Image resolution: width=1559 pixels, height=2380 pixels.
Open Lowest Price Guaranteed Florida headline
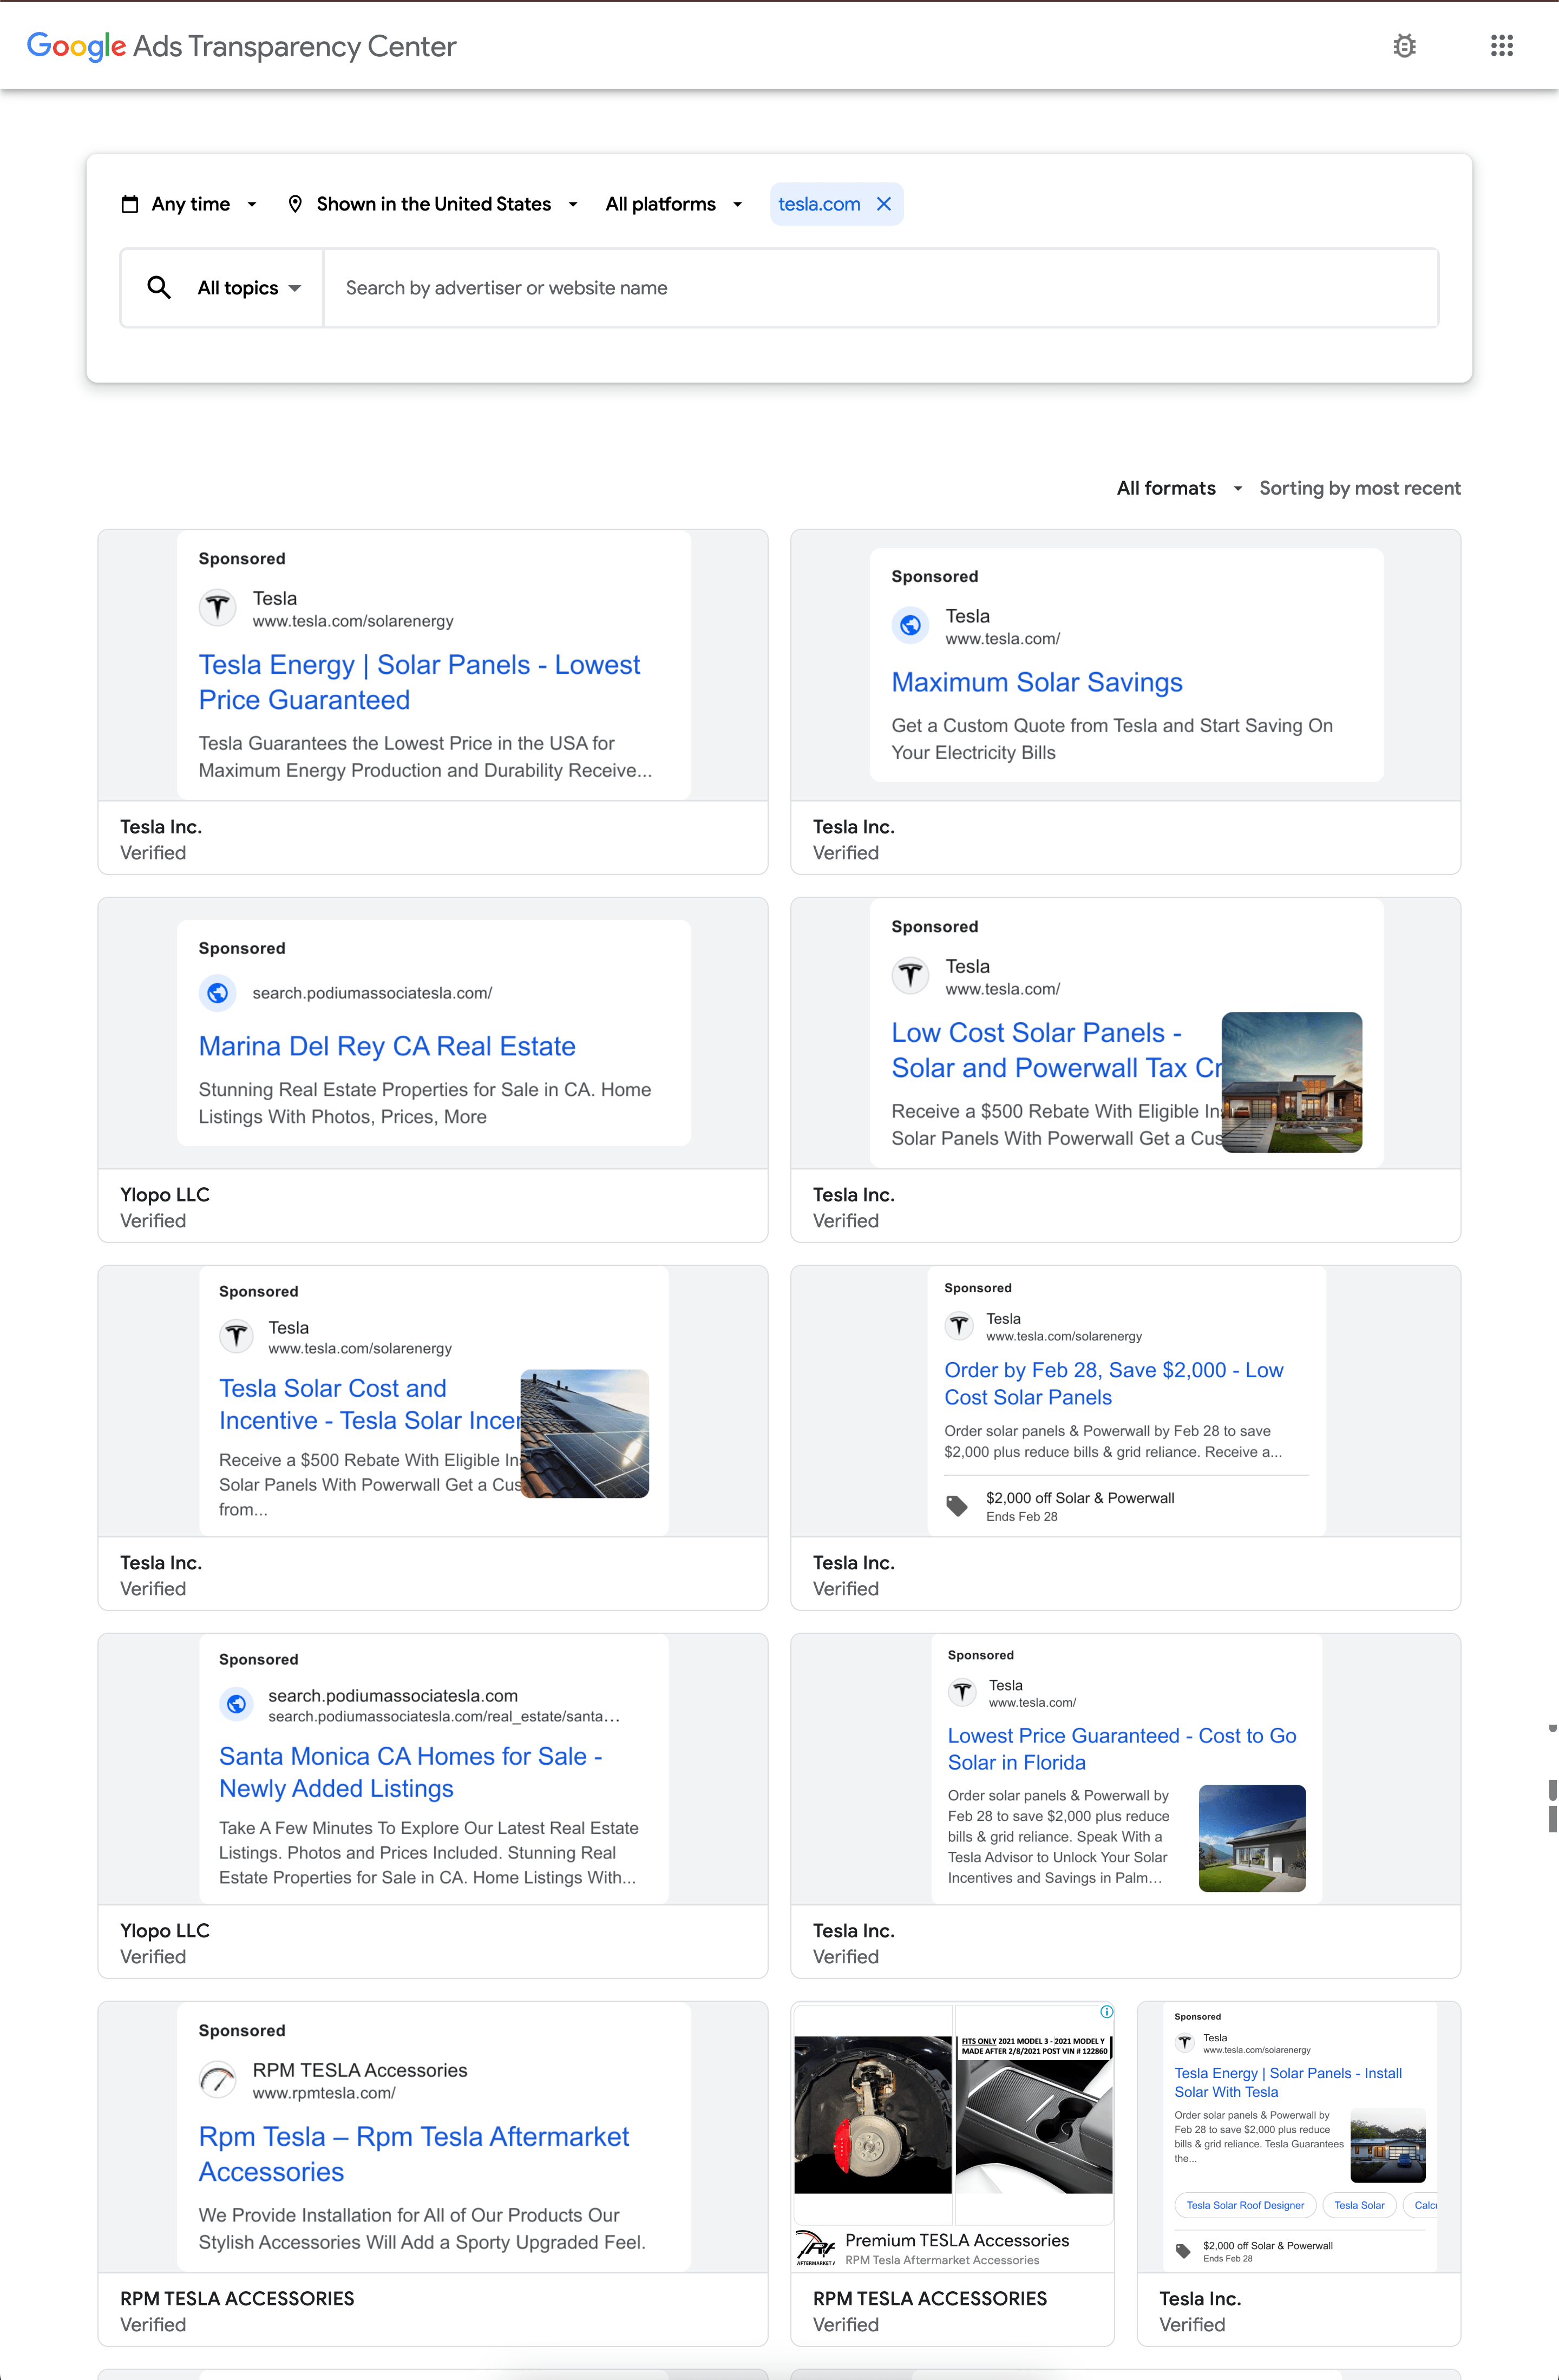tap(1122, 1749)
